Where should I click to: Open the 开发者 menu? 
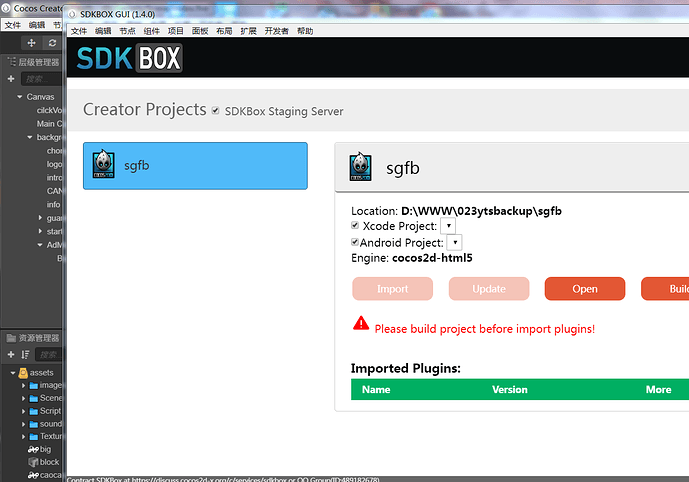(276, 31)
